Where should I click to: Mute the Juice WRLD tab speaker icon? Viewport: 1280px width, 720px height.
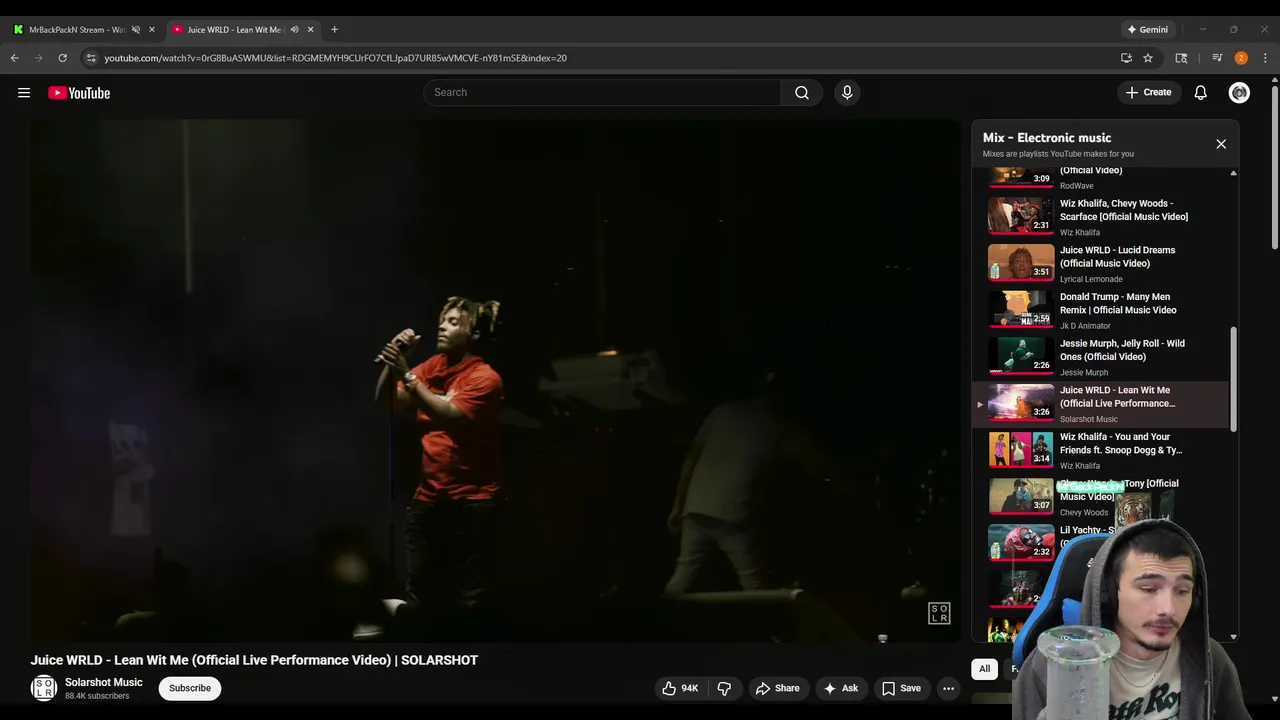[294, 30]
